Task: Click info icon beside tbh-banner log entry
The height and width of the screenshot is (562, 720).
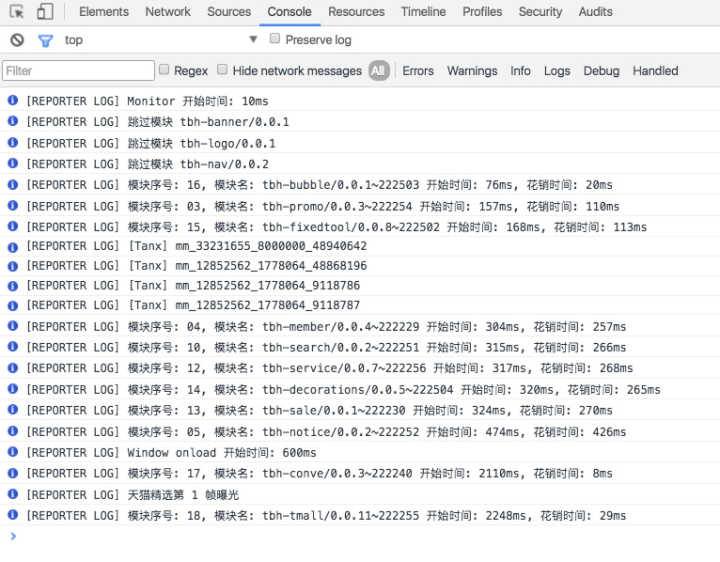Action: pyautogui.click(x=12, y=122)
